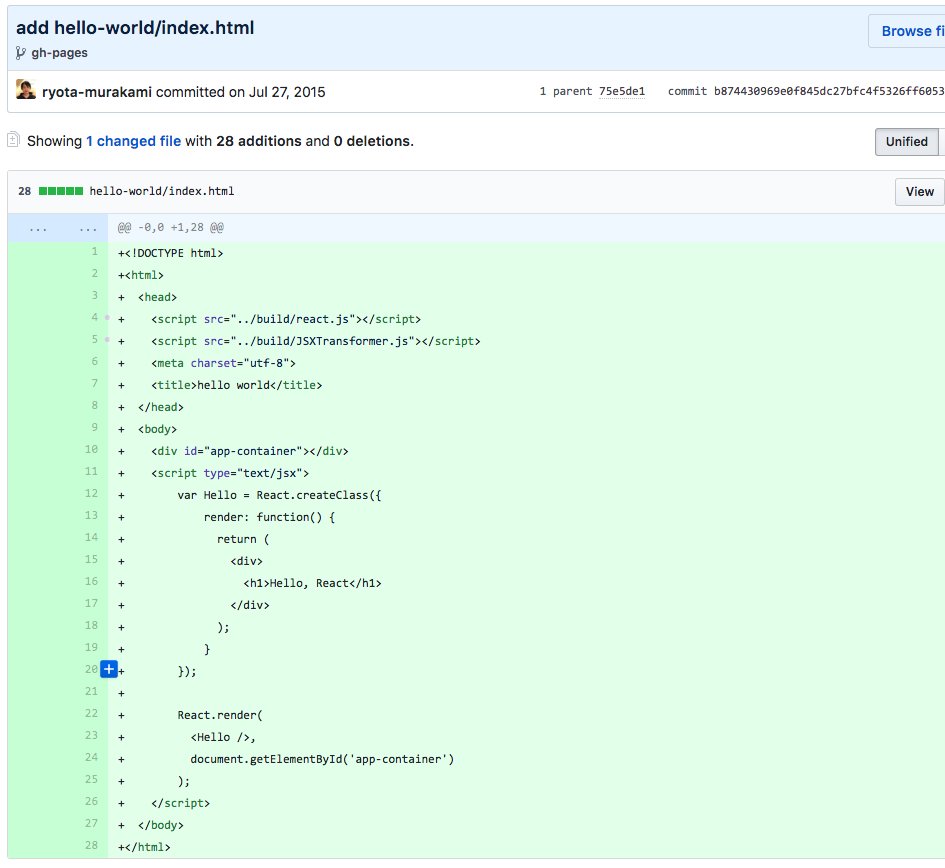
Task: Click the '1 changed file' link
Action: pyautogui.click(x=133, y=141)
